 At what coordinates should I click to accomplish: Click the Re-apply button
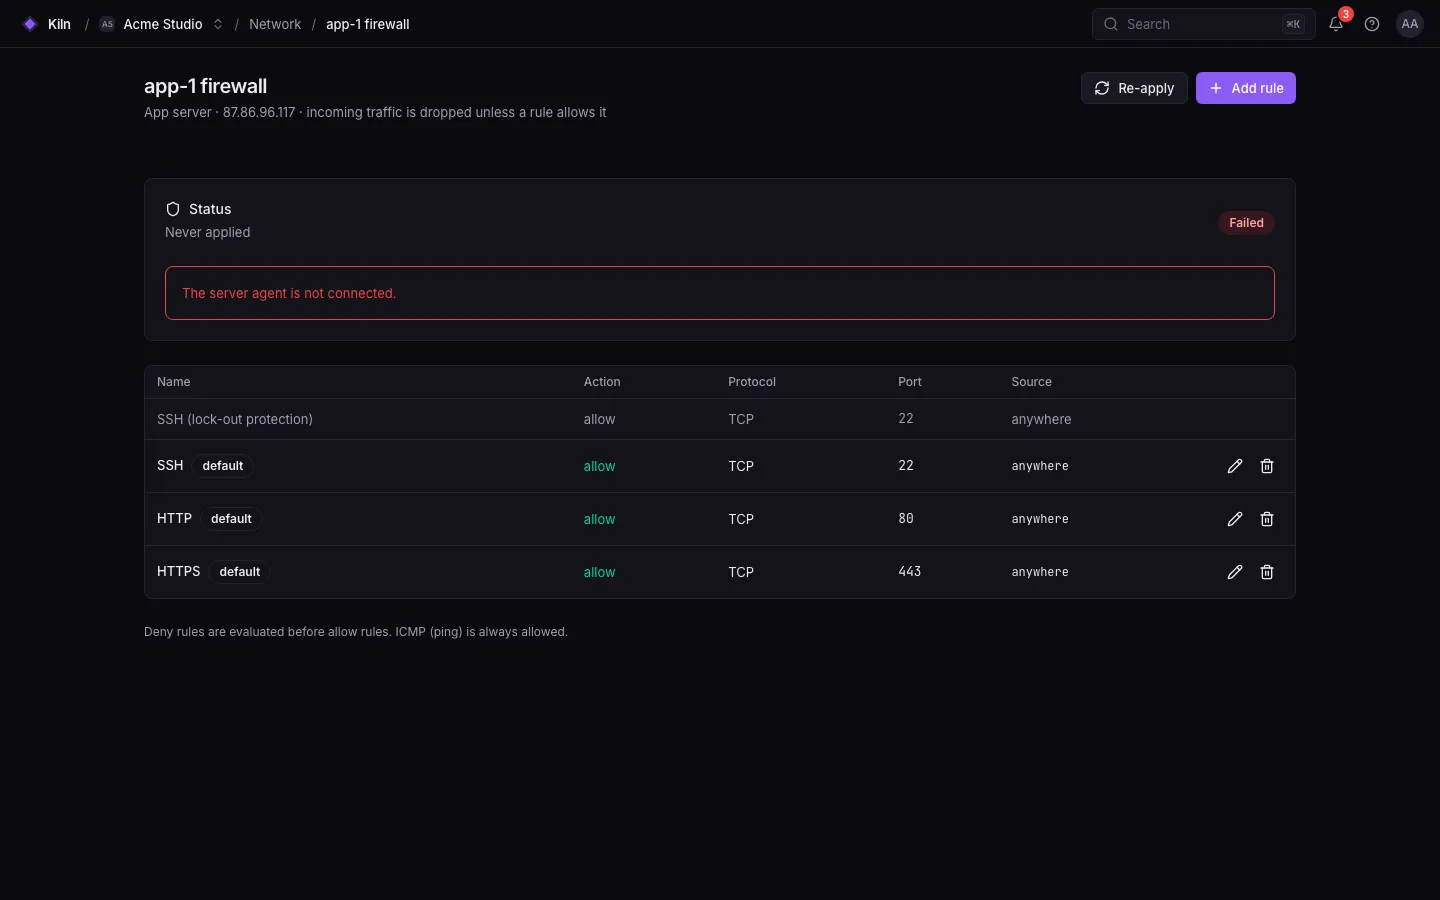pos(1134,88)
